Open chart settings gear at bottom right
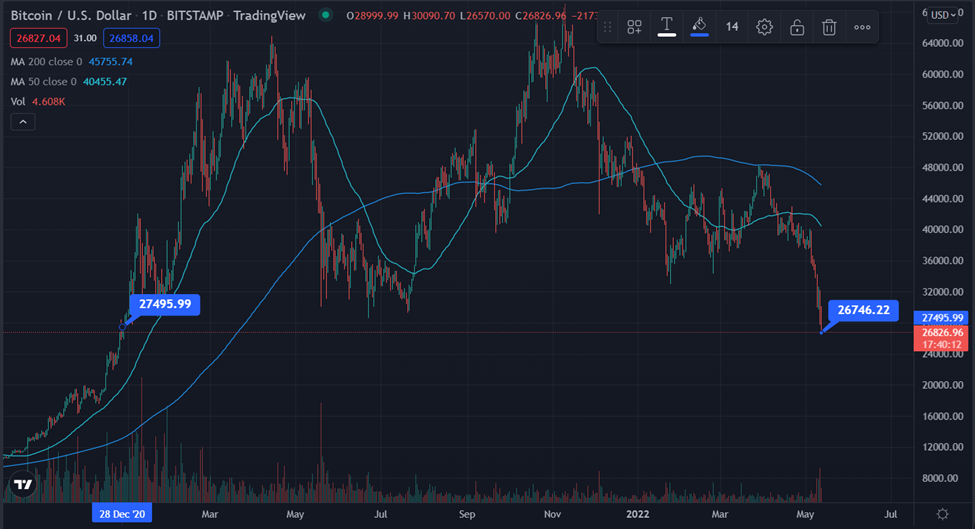This screenshot has height=529, width=975. pos(943,514)
